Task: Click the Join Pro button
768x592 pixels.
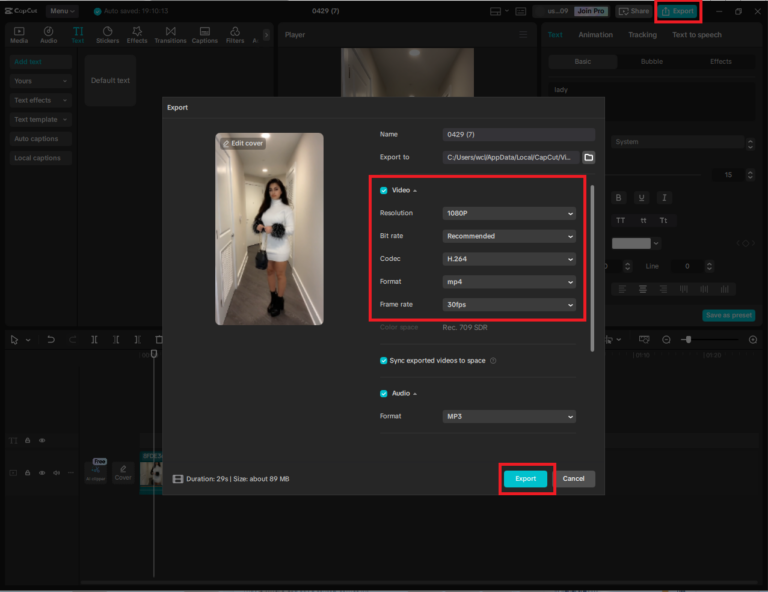Action: tap(591, 11)
